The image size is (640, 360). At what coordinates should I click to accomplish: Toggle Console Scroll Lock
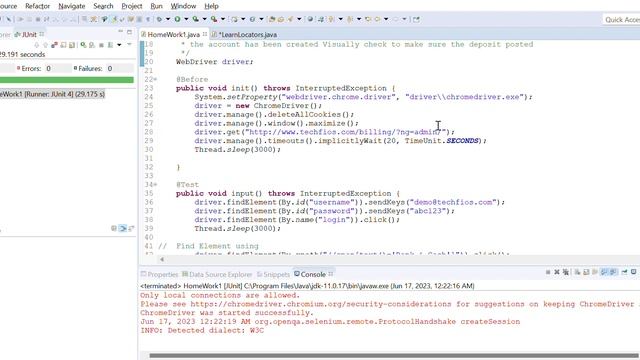pos(586,272)
